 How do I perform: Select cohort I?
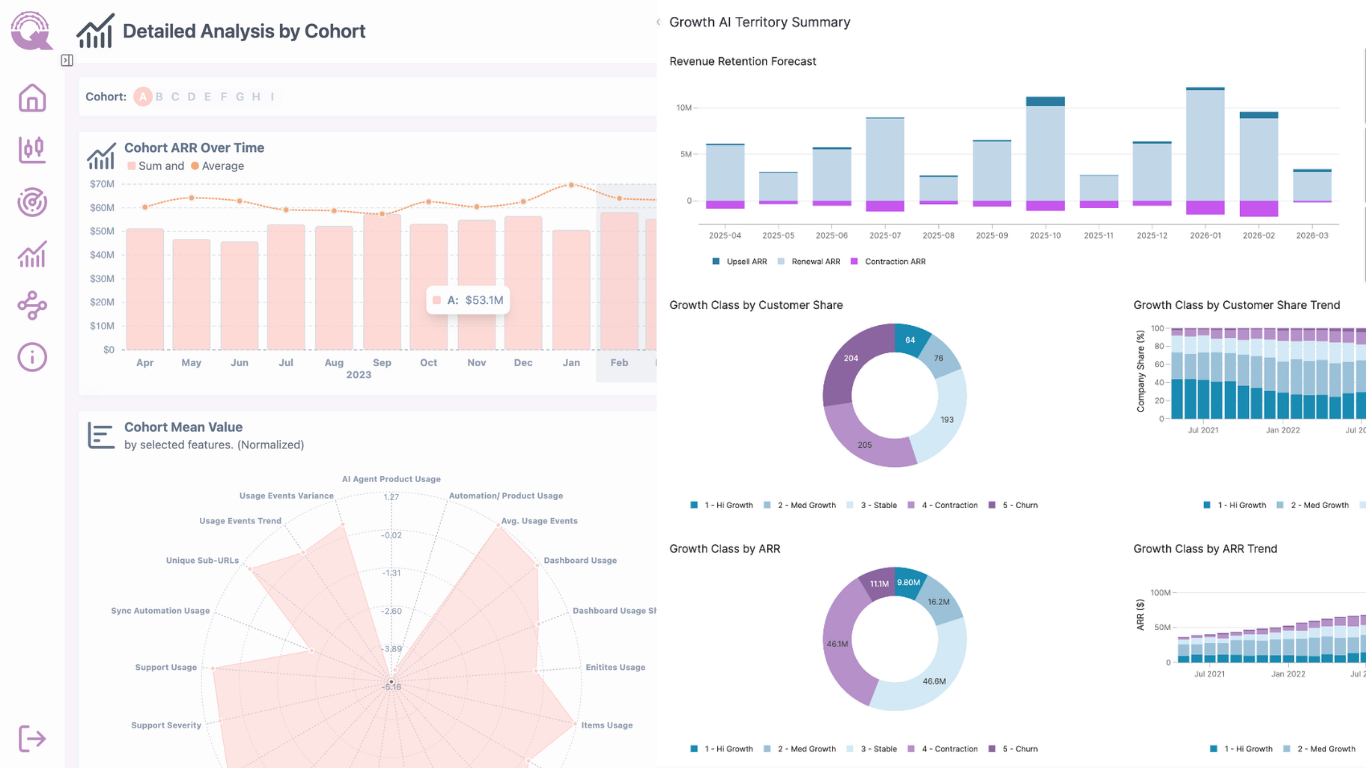click(x=271, y=97)
